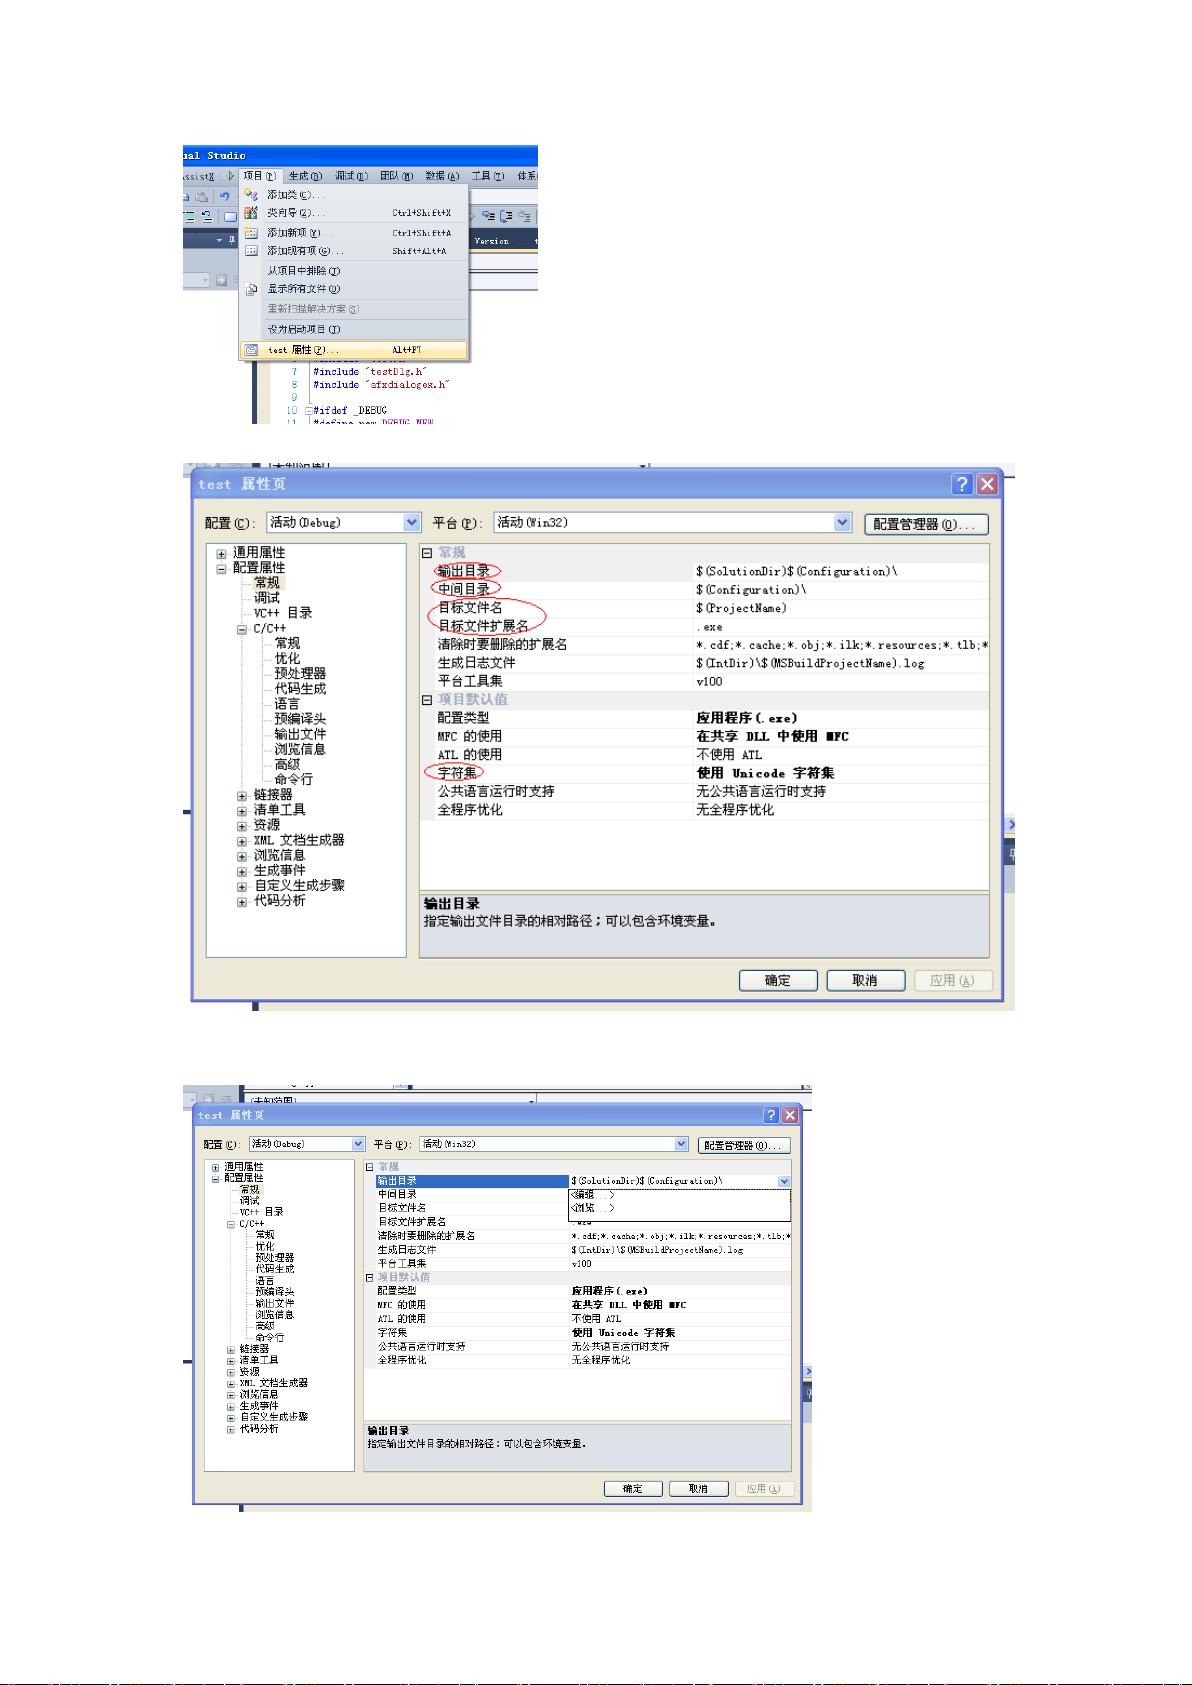
Task: Choose <浏览...> in the 输出目录 dropdown list
Action: click(680, 1208)
